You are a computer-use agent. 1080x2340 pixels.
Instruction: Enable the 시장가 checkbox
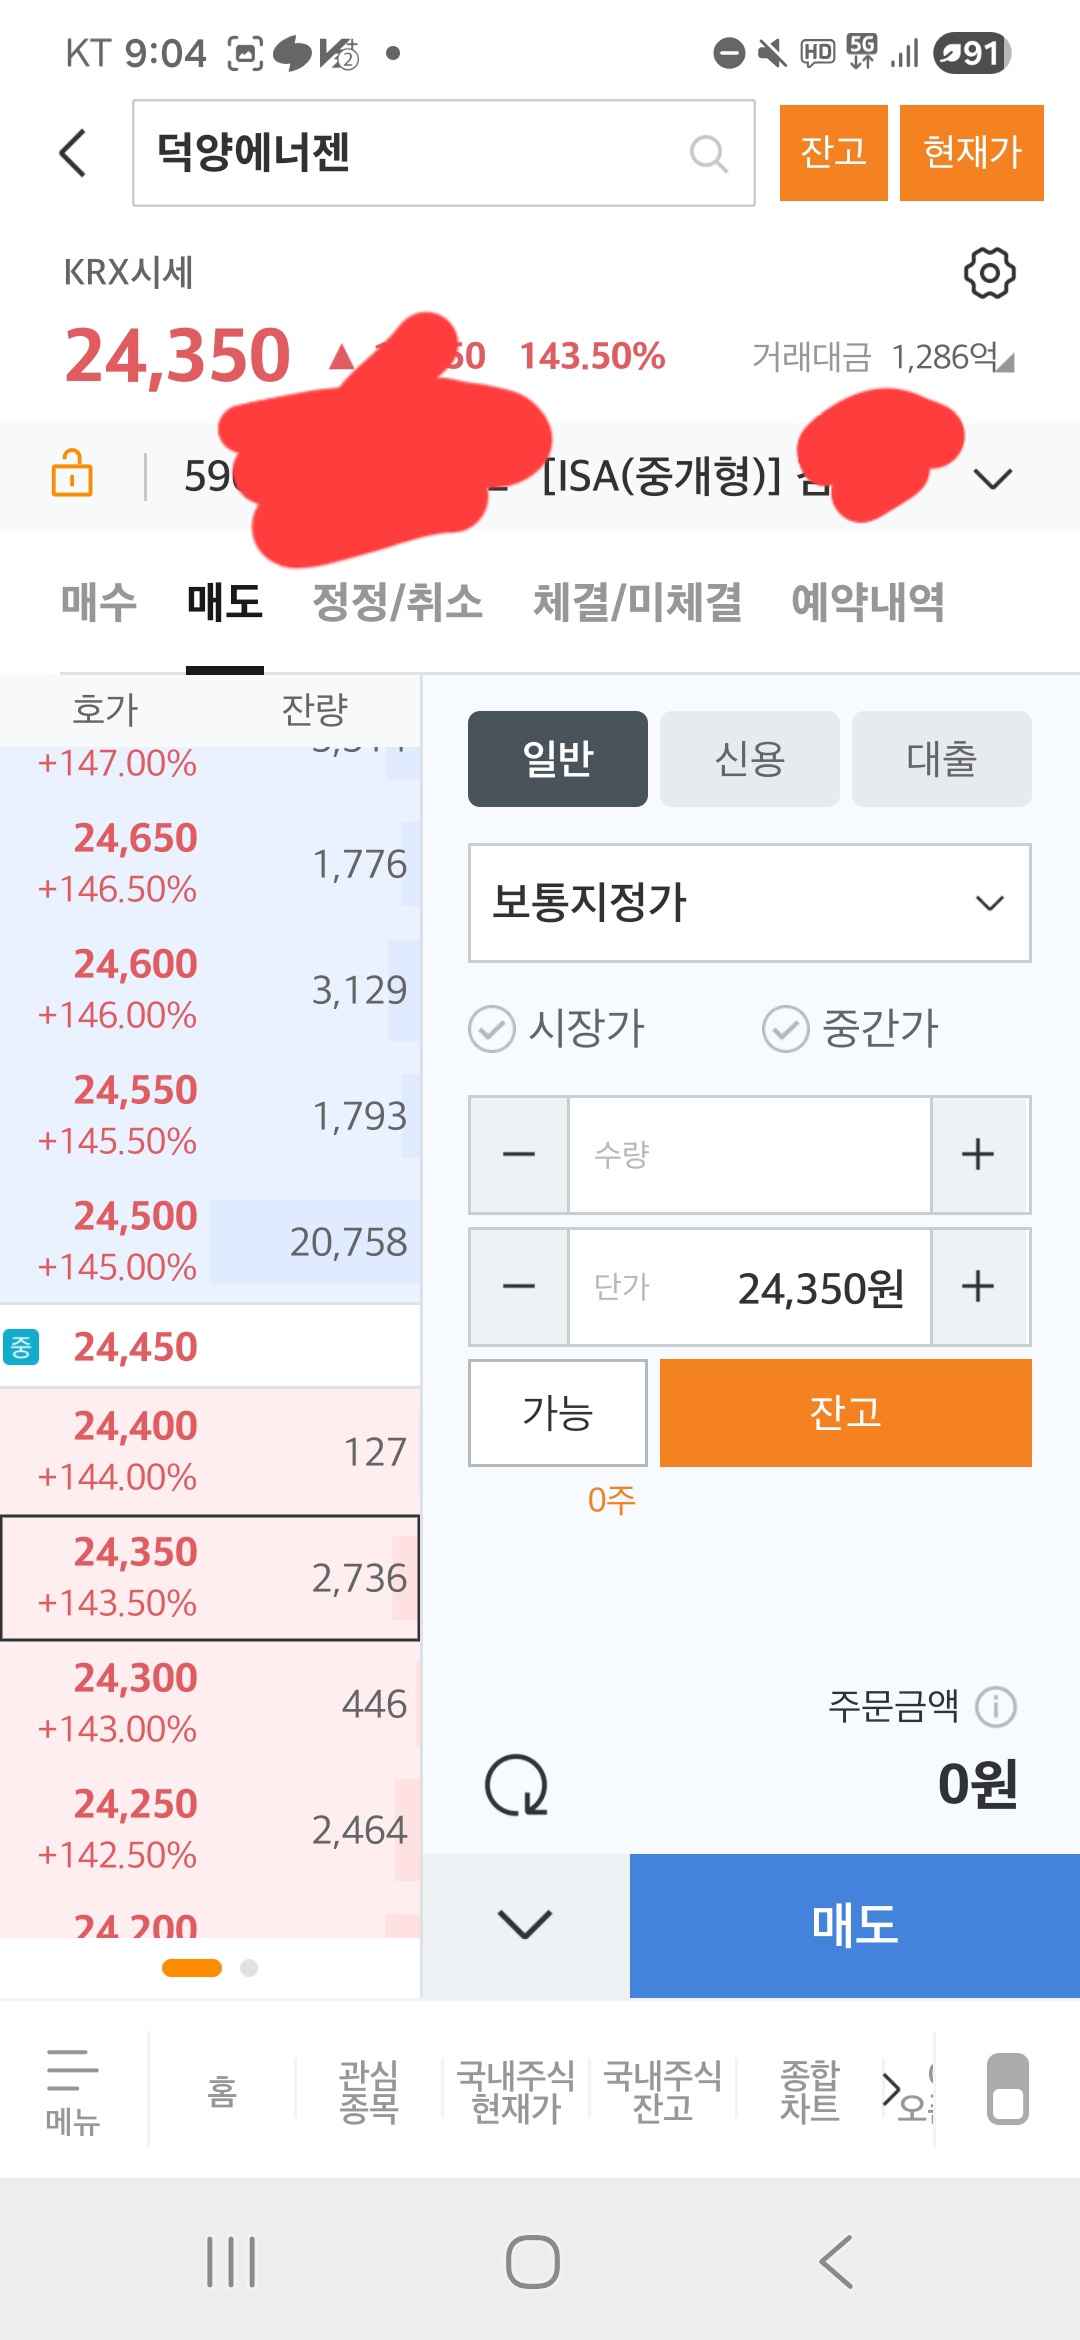point(492,1029)
